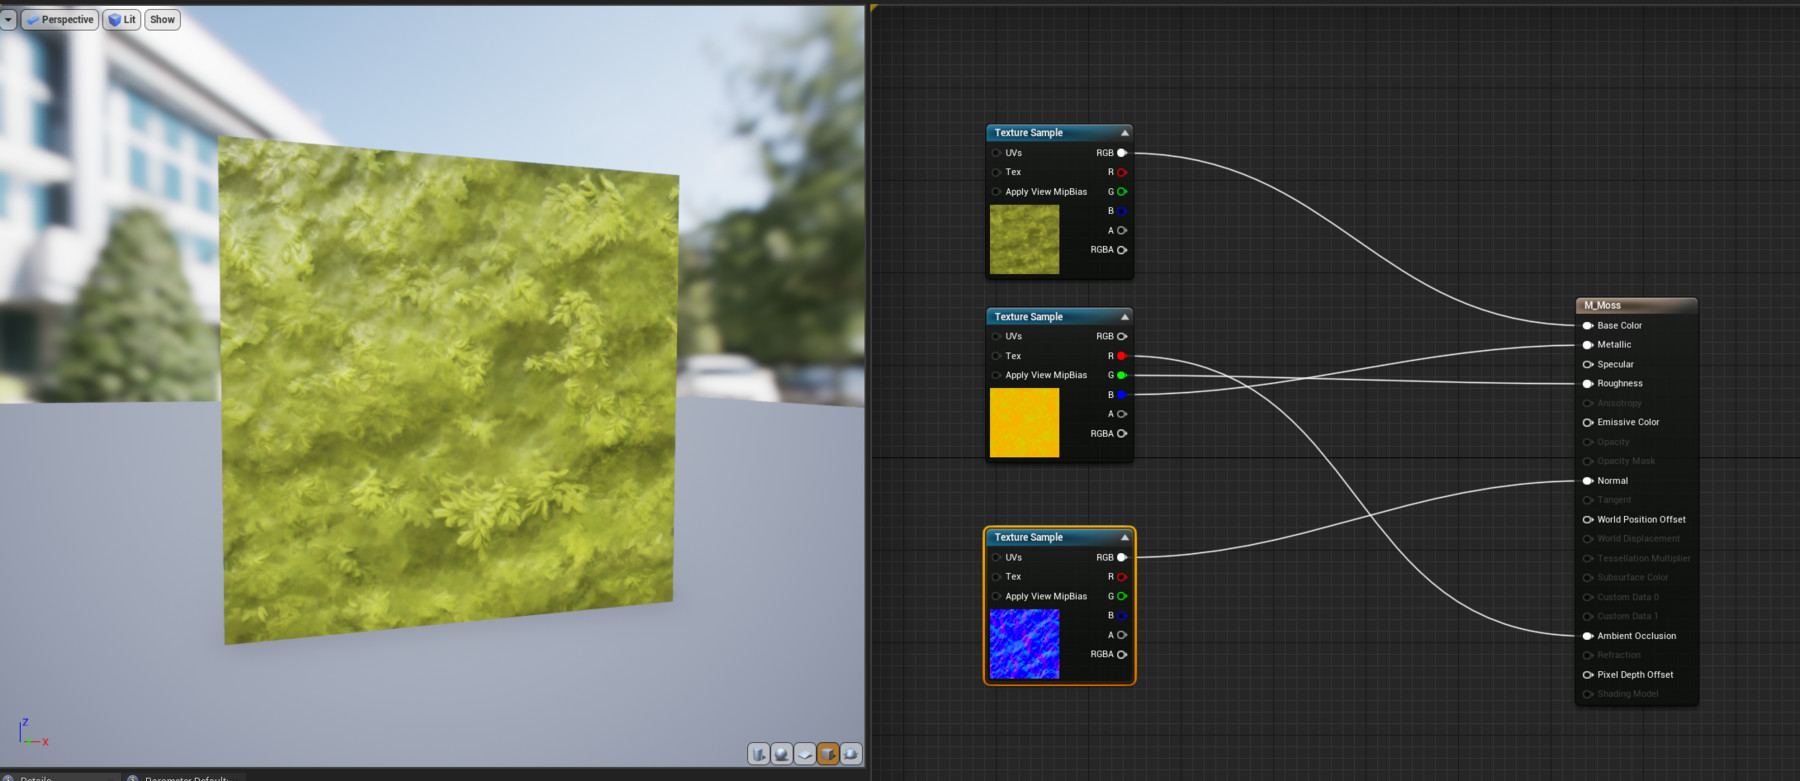Click the yellow texture preview swatch
Screen dimensions: 1800x781
click(x=1024, y=423)
